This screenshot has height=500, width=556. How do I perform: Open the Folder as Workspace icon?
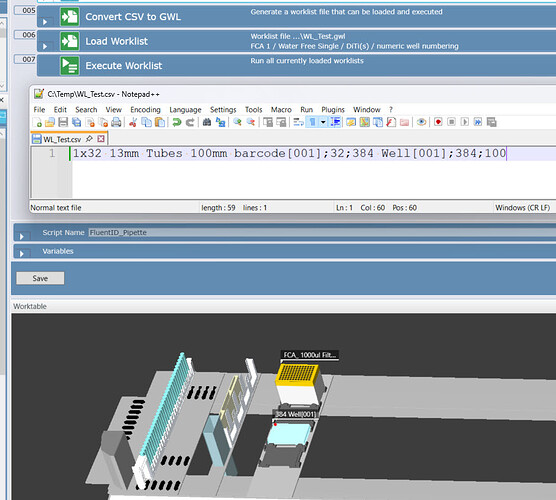click(405, 122)
